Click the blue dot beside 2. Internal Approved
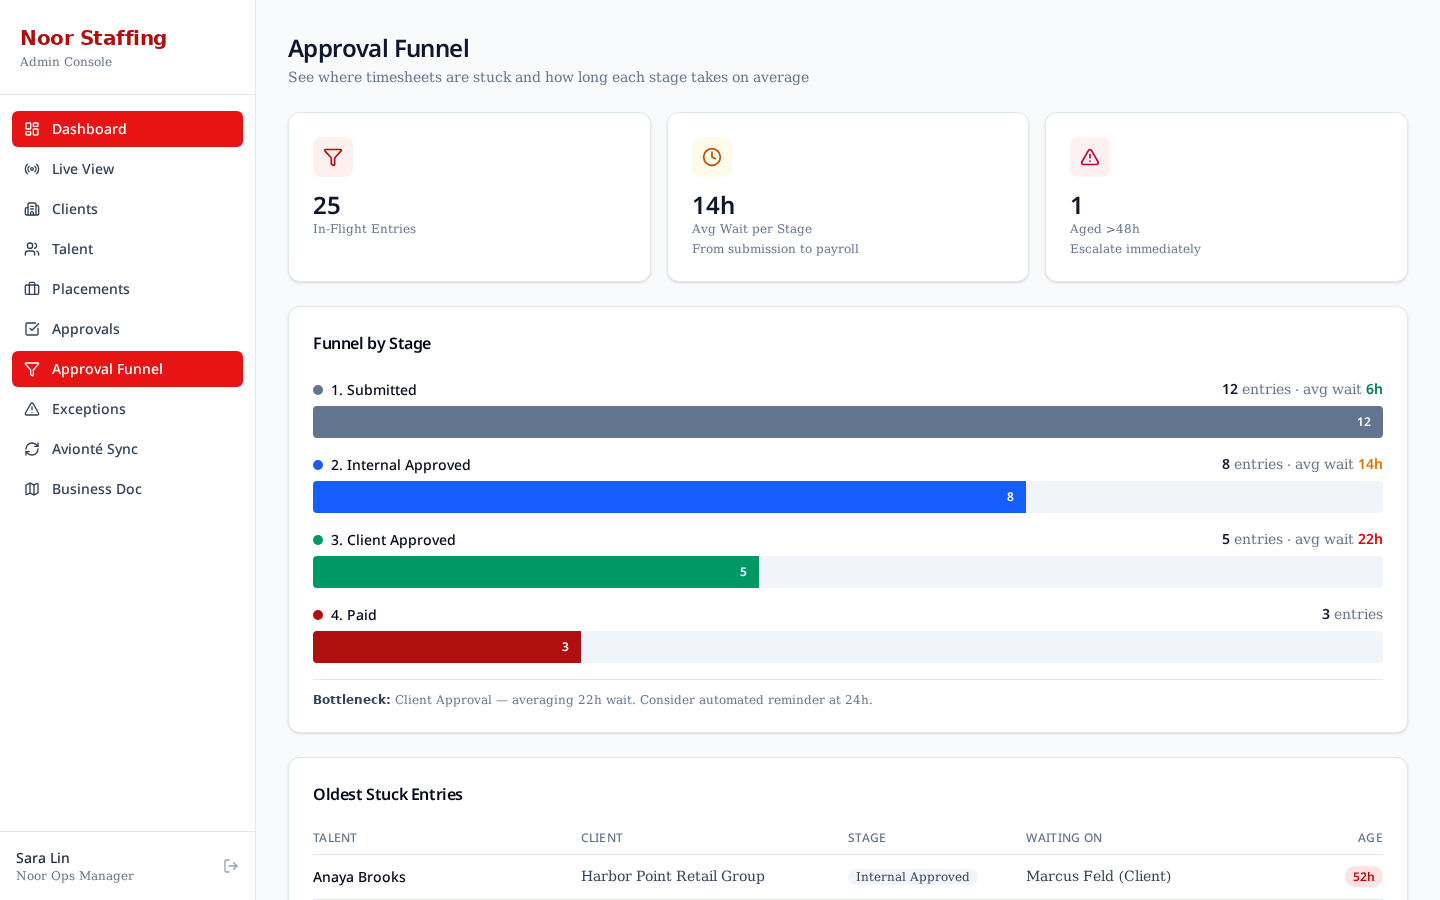1440x900 pixels. [x=318, y=465]
